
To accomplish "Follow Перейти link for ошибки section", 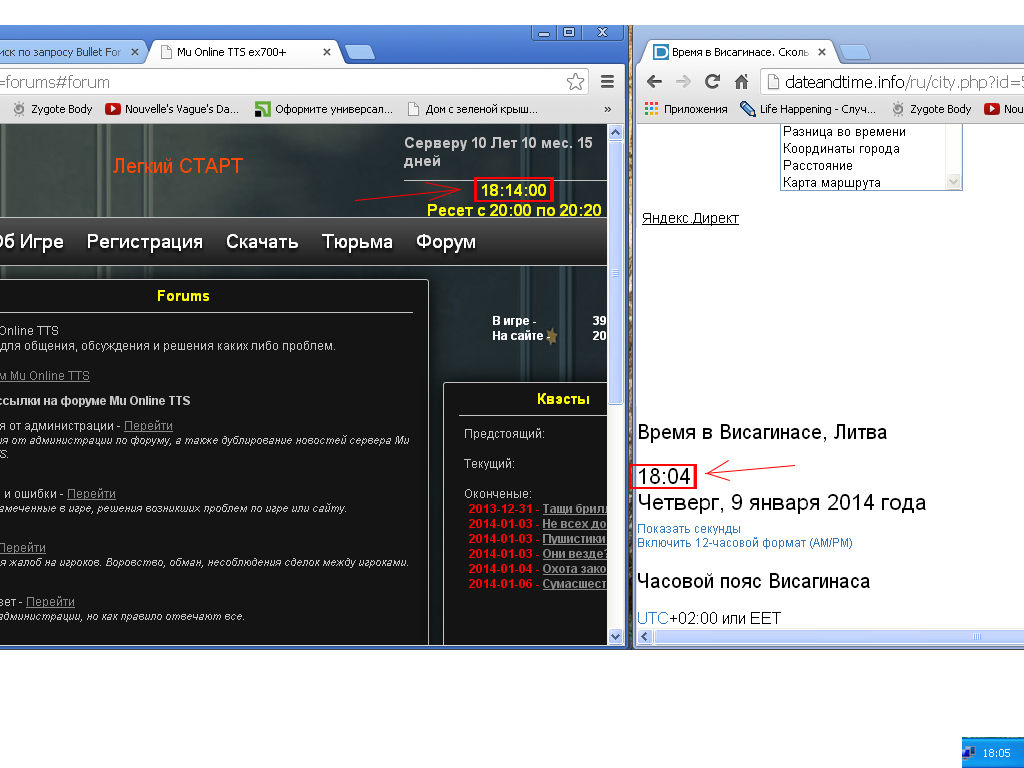I will tap(91, 494).
